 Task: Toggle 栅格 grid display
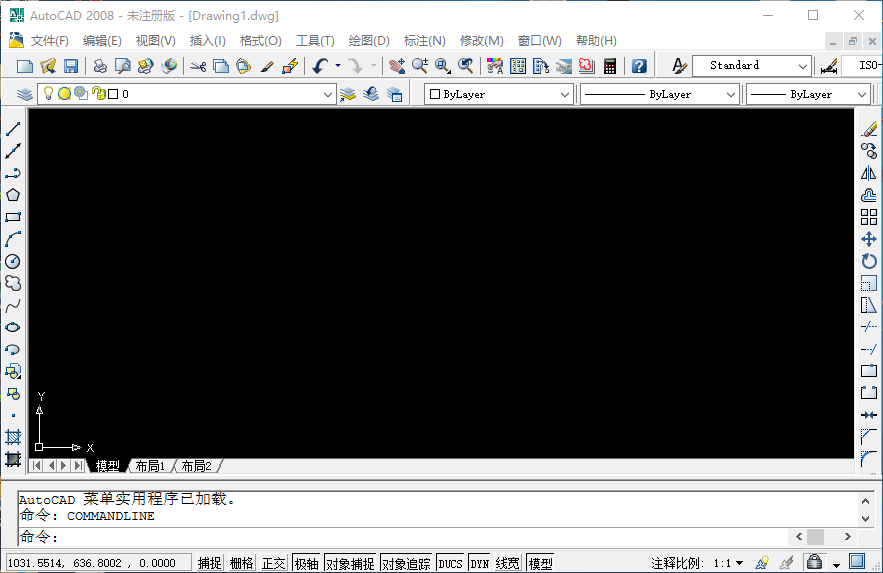coord(242,563)
